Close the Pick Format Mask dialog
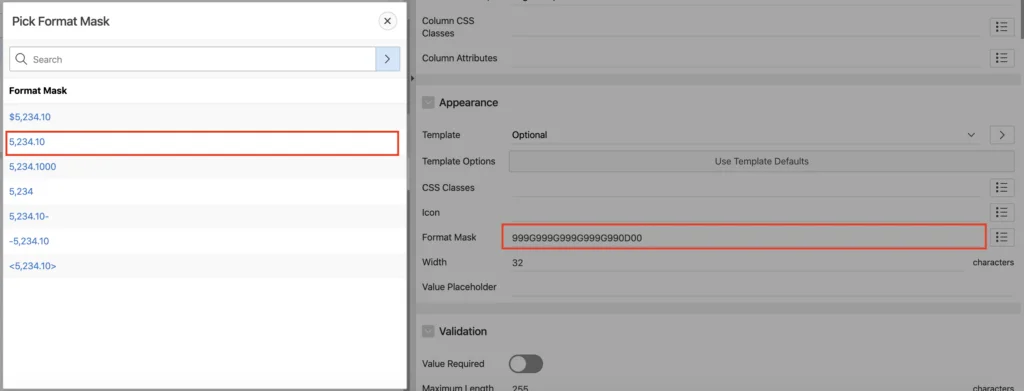 (x=387, y=21)
